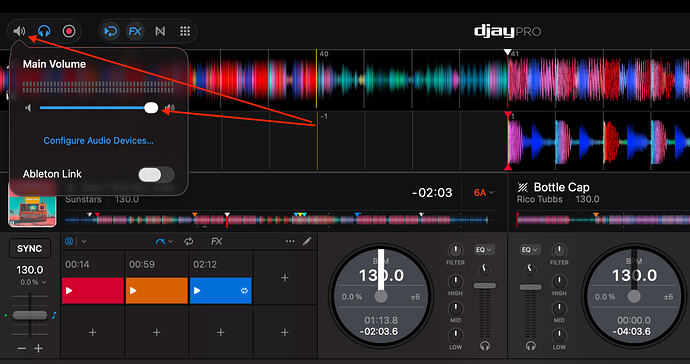Trigger the blue cue point at 02:12
The width and height of the screenshot is (690, 364).
[x=220, y=290]
